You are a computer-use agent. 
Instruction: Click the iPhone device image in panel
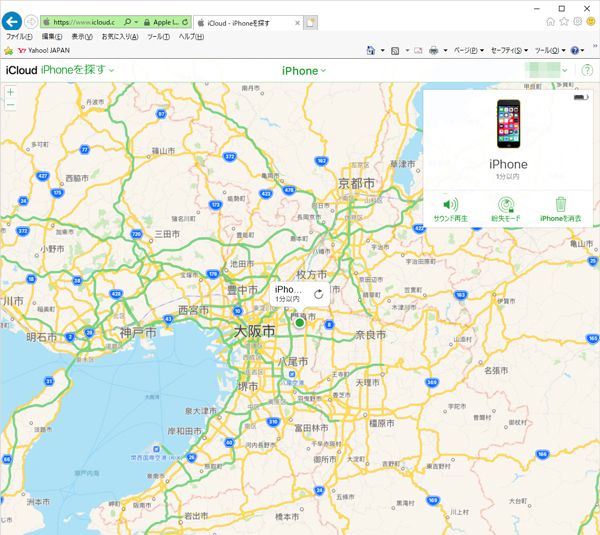(508, 124)
